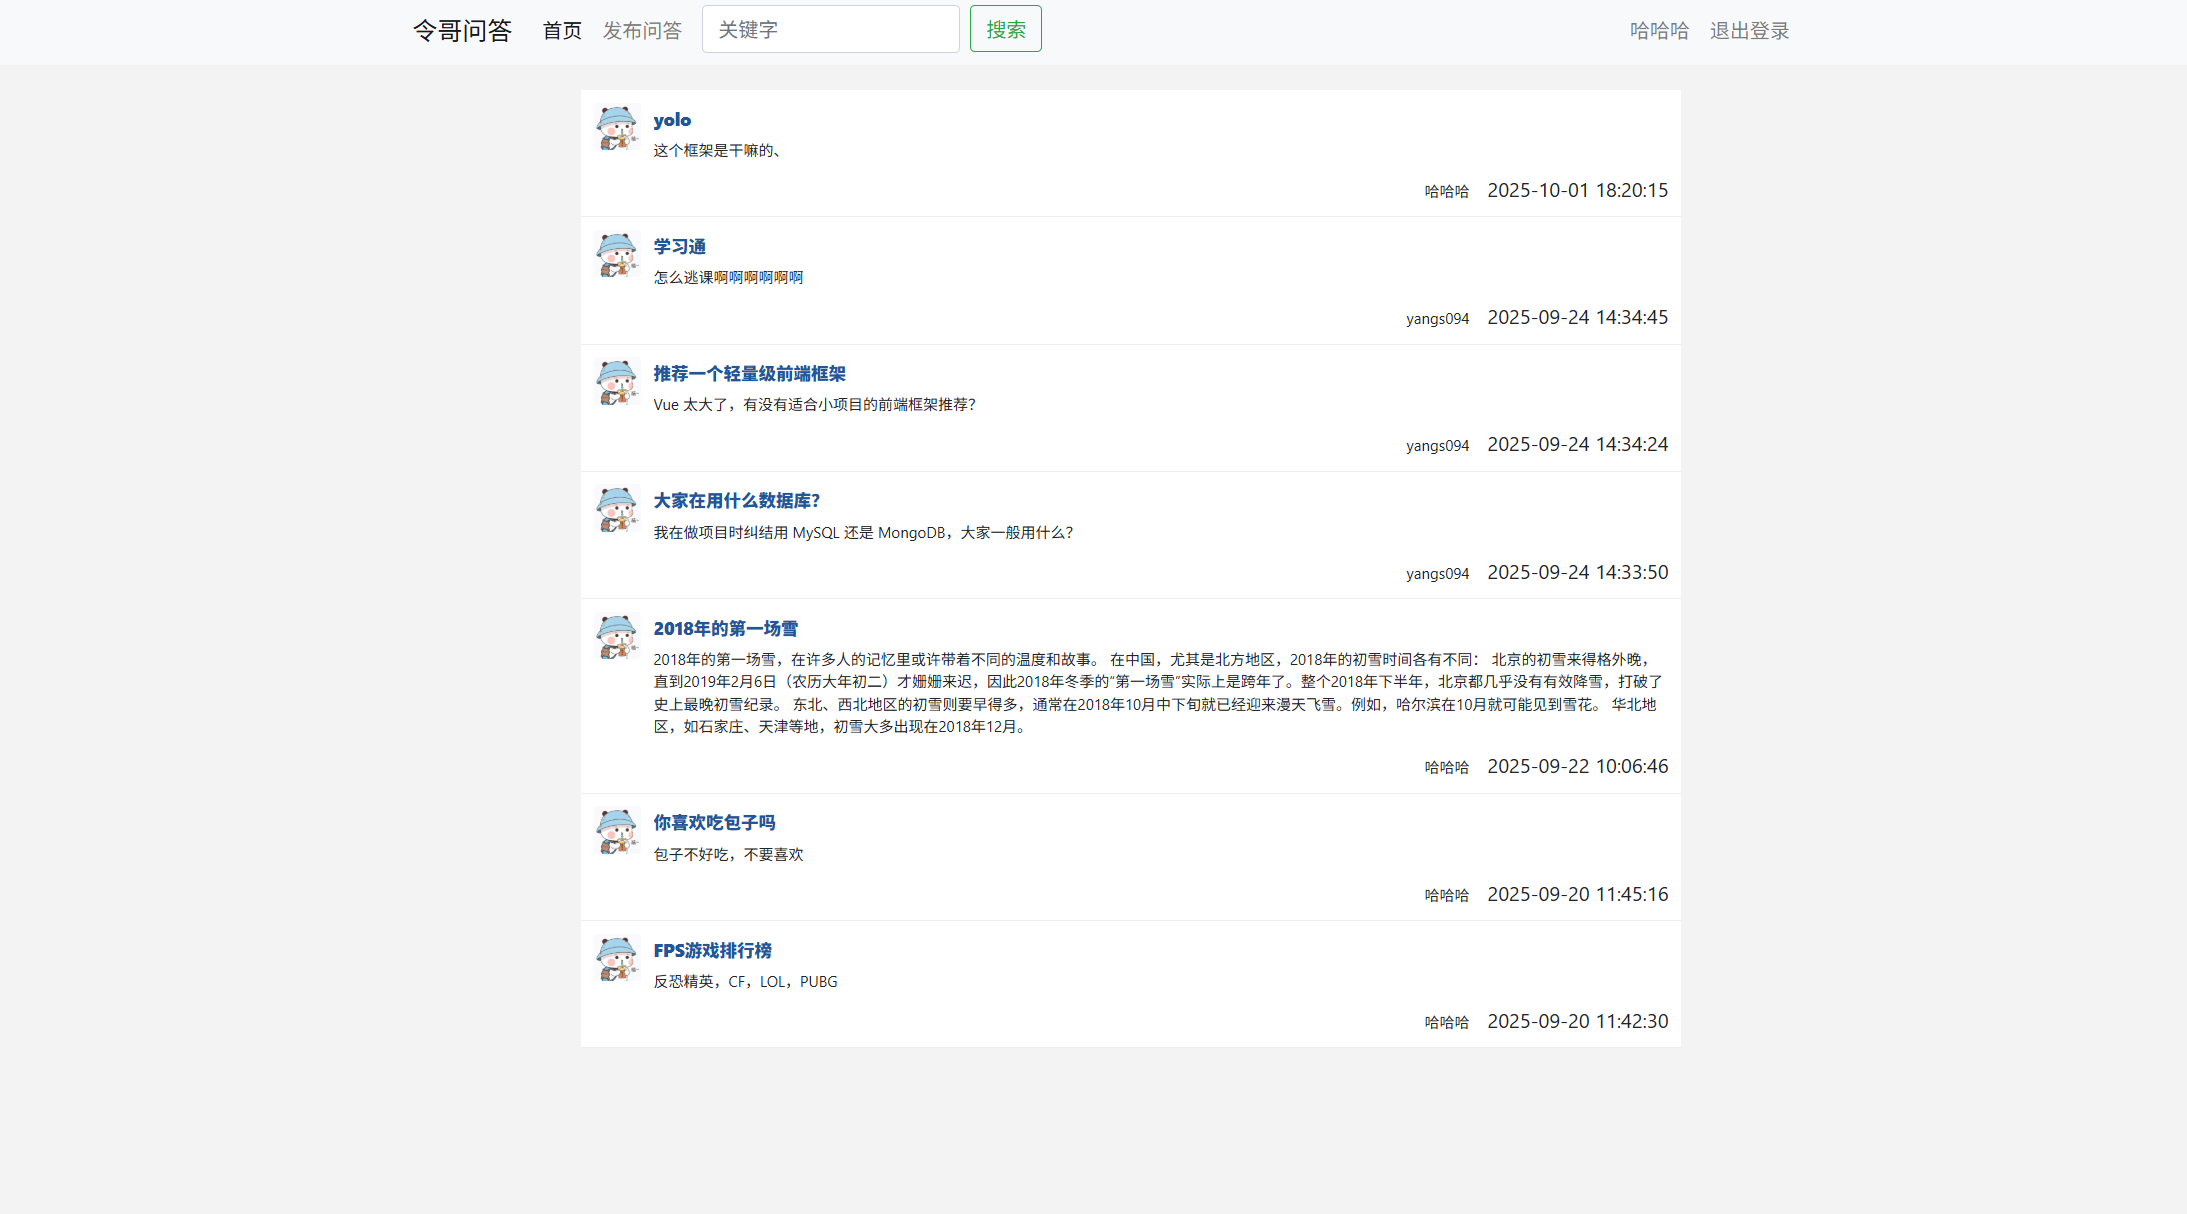Click the 关键字 search input field
2187x1214 pixels.
pos(830,29)
